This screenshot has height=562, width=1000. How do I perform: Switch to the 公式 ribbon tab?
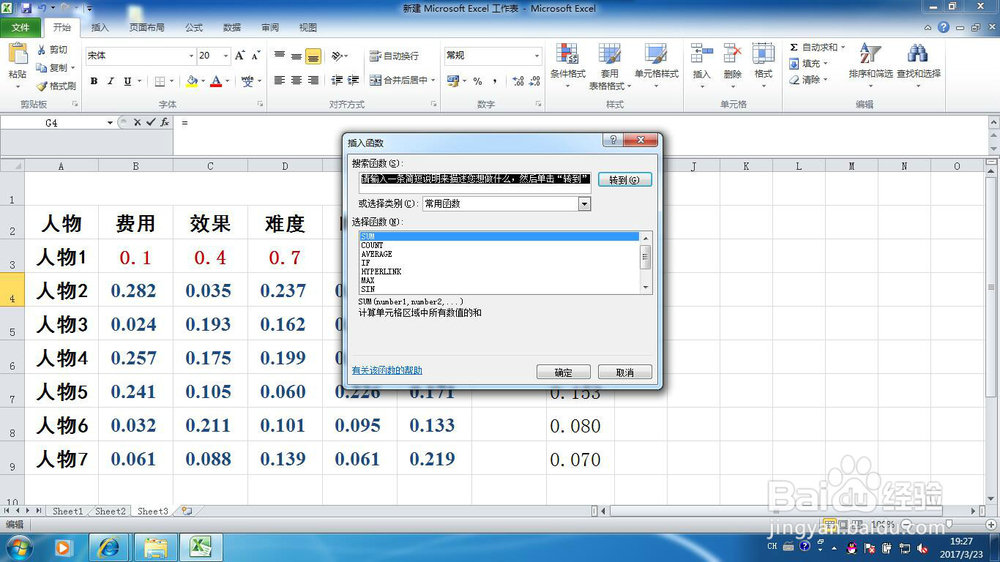coord(194,27)
